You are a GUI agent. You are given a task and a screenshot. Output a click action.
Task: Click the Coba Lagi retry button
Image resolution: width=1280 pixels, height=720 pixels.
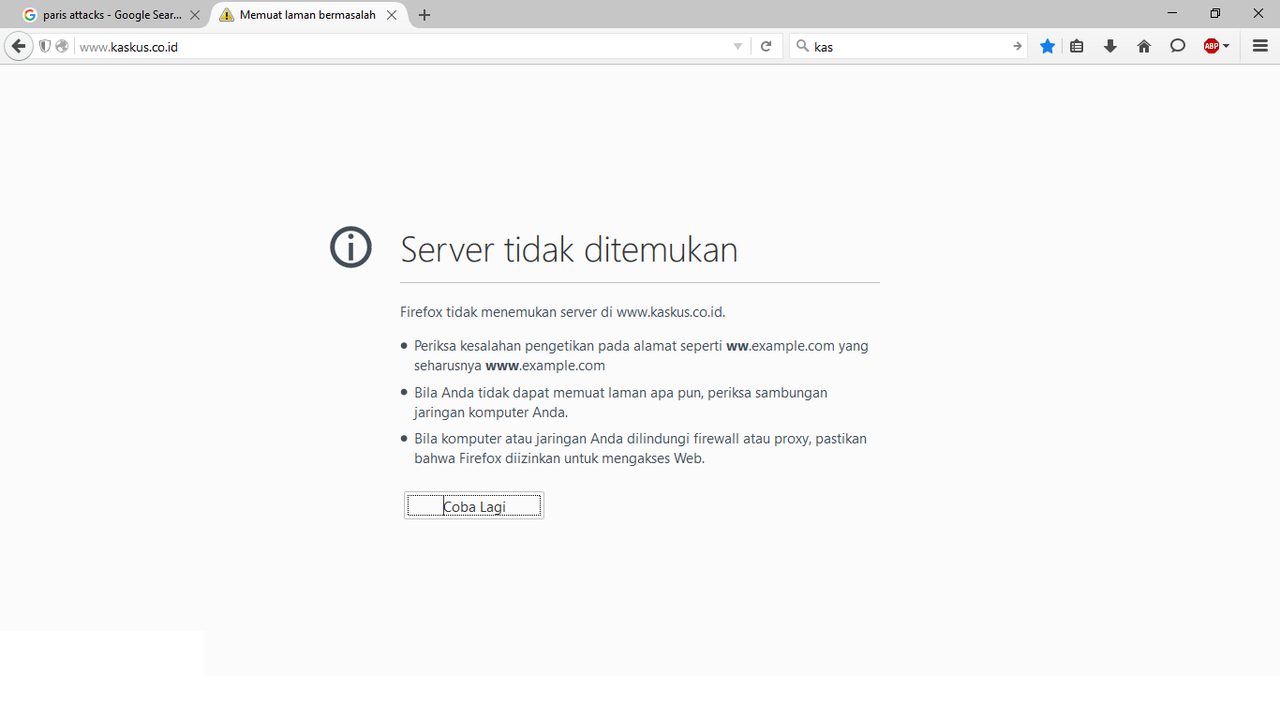click(474, 506)
